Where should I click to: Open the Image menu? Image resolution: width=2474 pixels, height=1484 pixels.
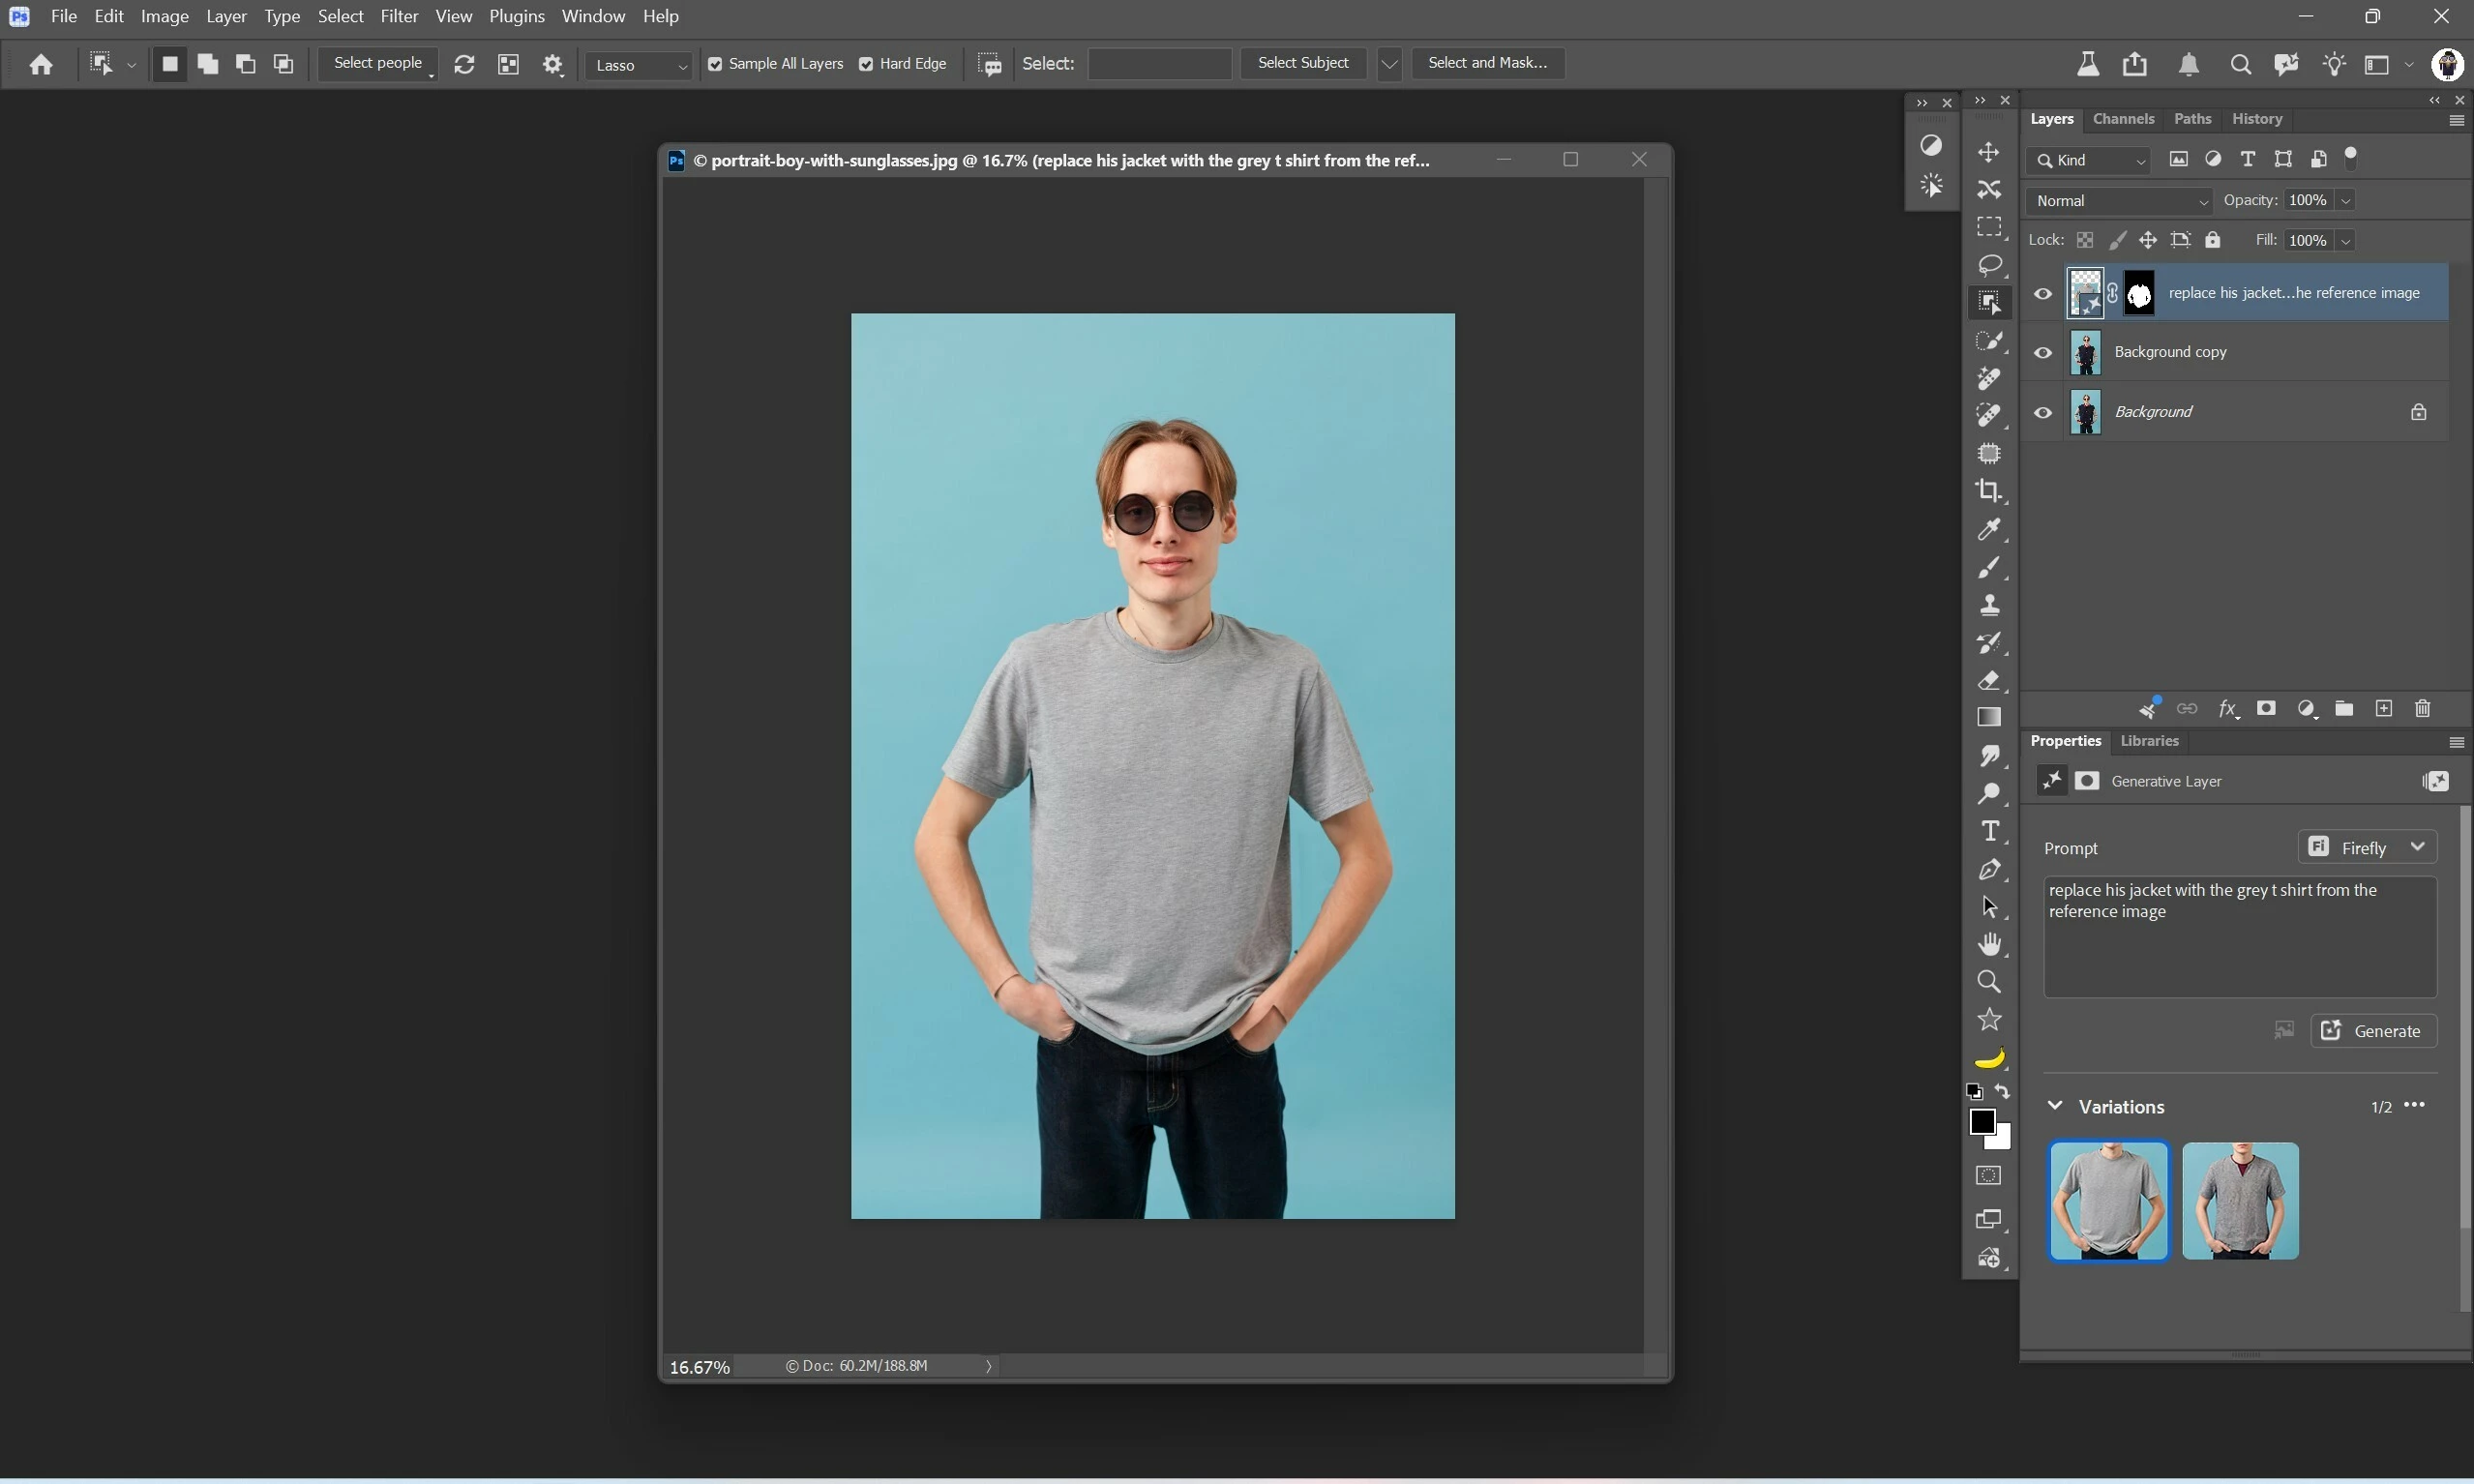point(165,16)
